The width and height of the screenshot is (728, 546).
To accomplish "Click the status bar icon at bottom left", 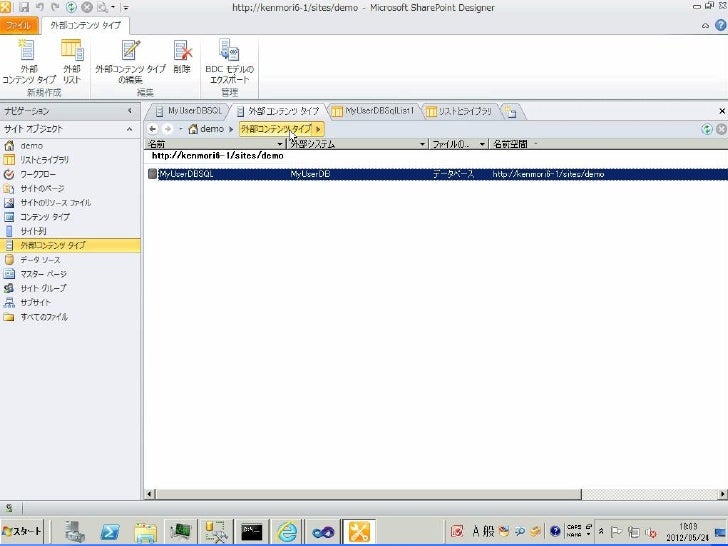I will (9, 508).
